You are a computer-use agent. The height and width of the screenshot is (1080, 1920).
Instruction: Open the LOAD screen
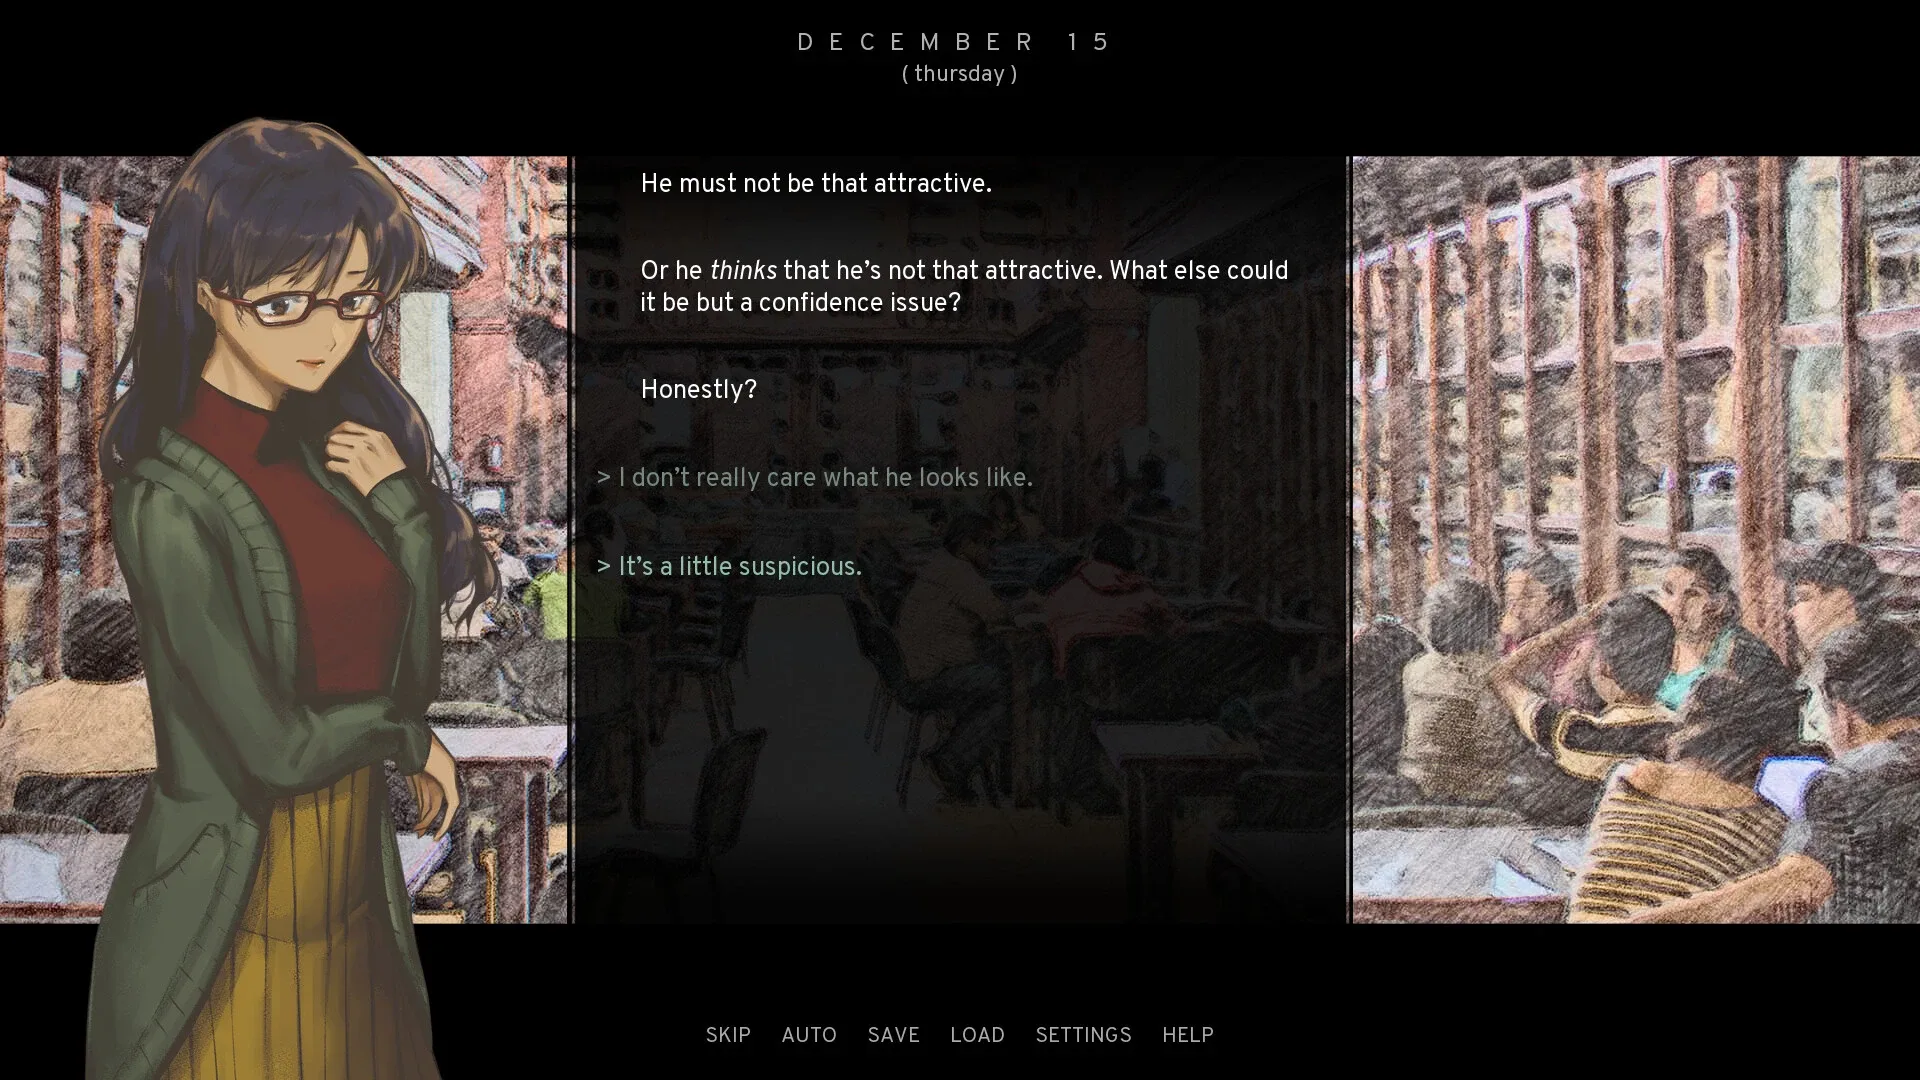[x=977, y=1035]
